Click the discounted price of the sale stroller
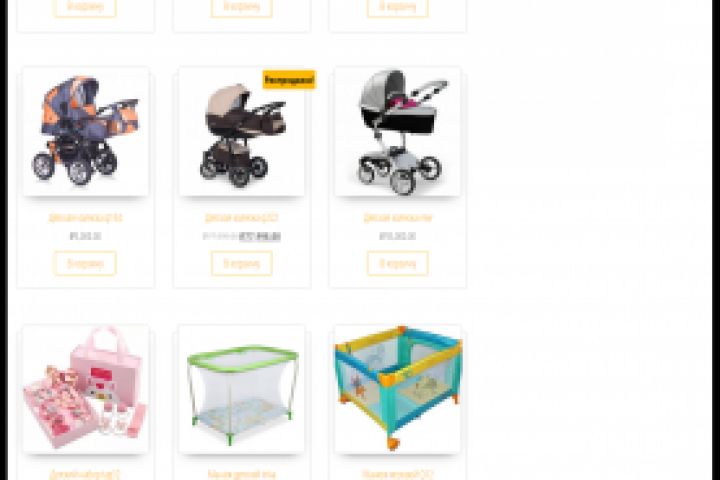 [260, 236]
